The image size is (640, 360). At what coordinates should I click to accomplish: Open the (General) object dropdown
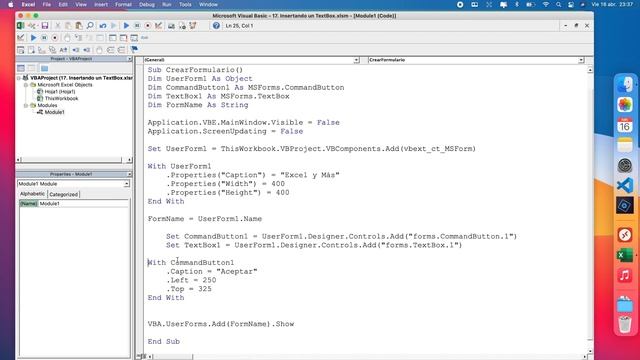356,60
